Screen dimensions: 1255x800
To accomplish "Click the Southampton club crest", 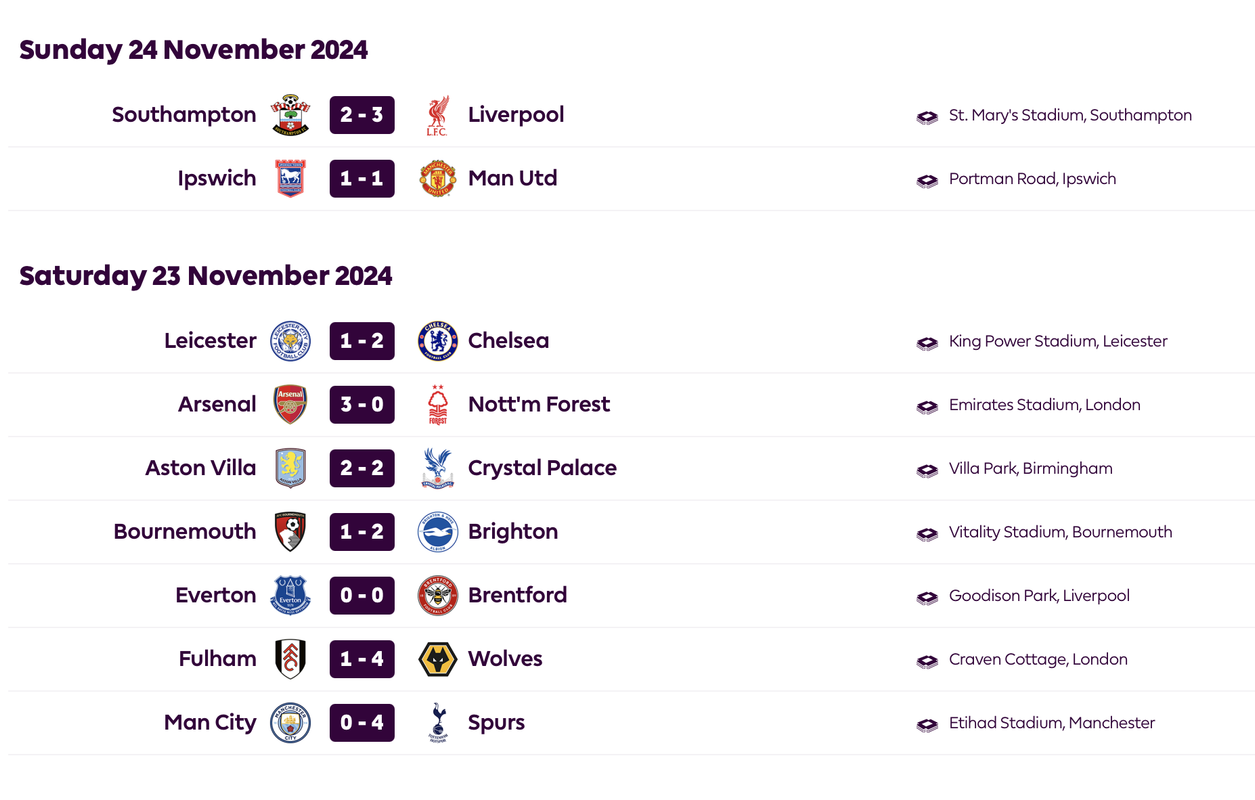I will pos(291,115).
